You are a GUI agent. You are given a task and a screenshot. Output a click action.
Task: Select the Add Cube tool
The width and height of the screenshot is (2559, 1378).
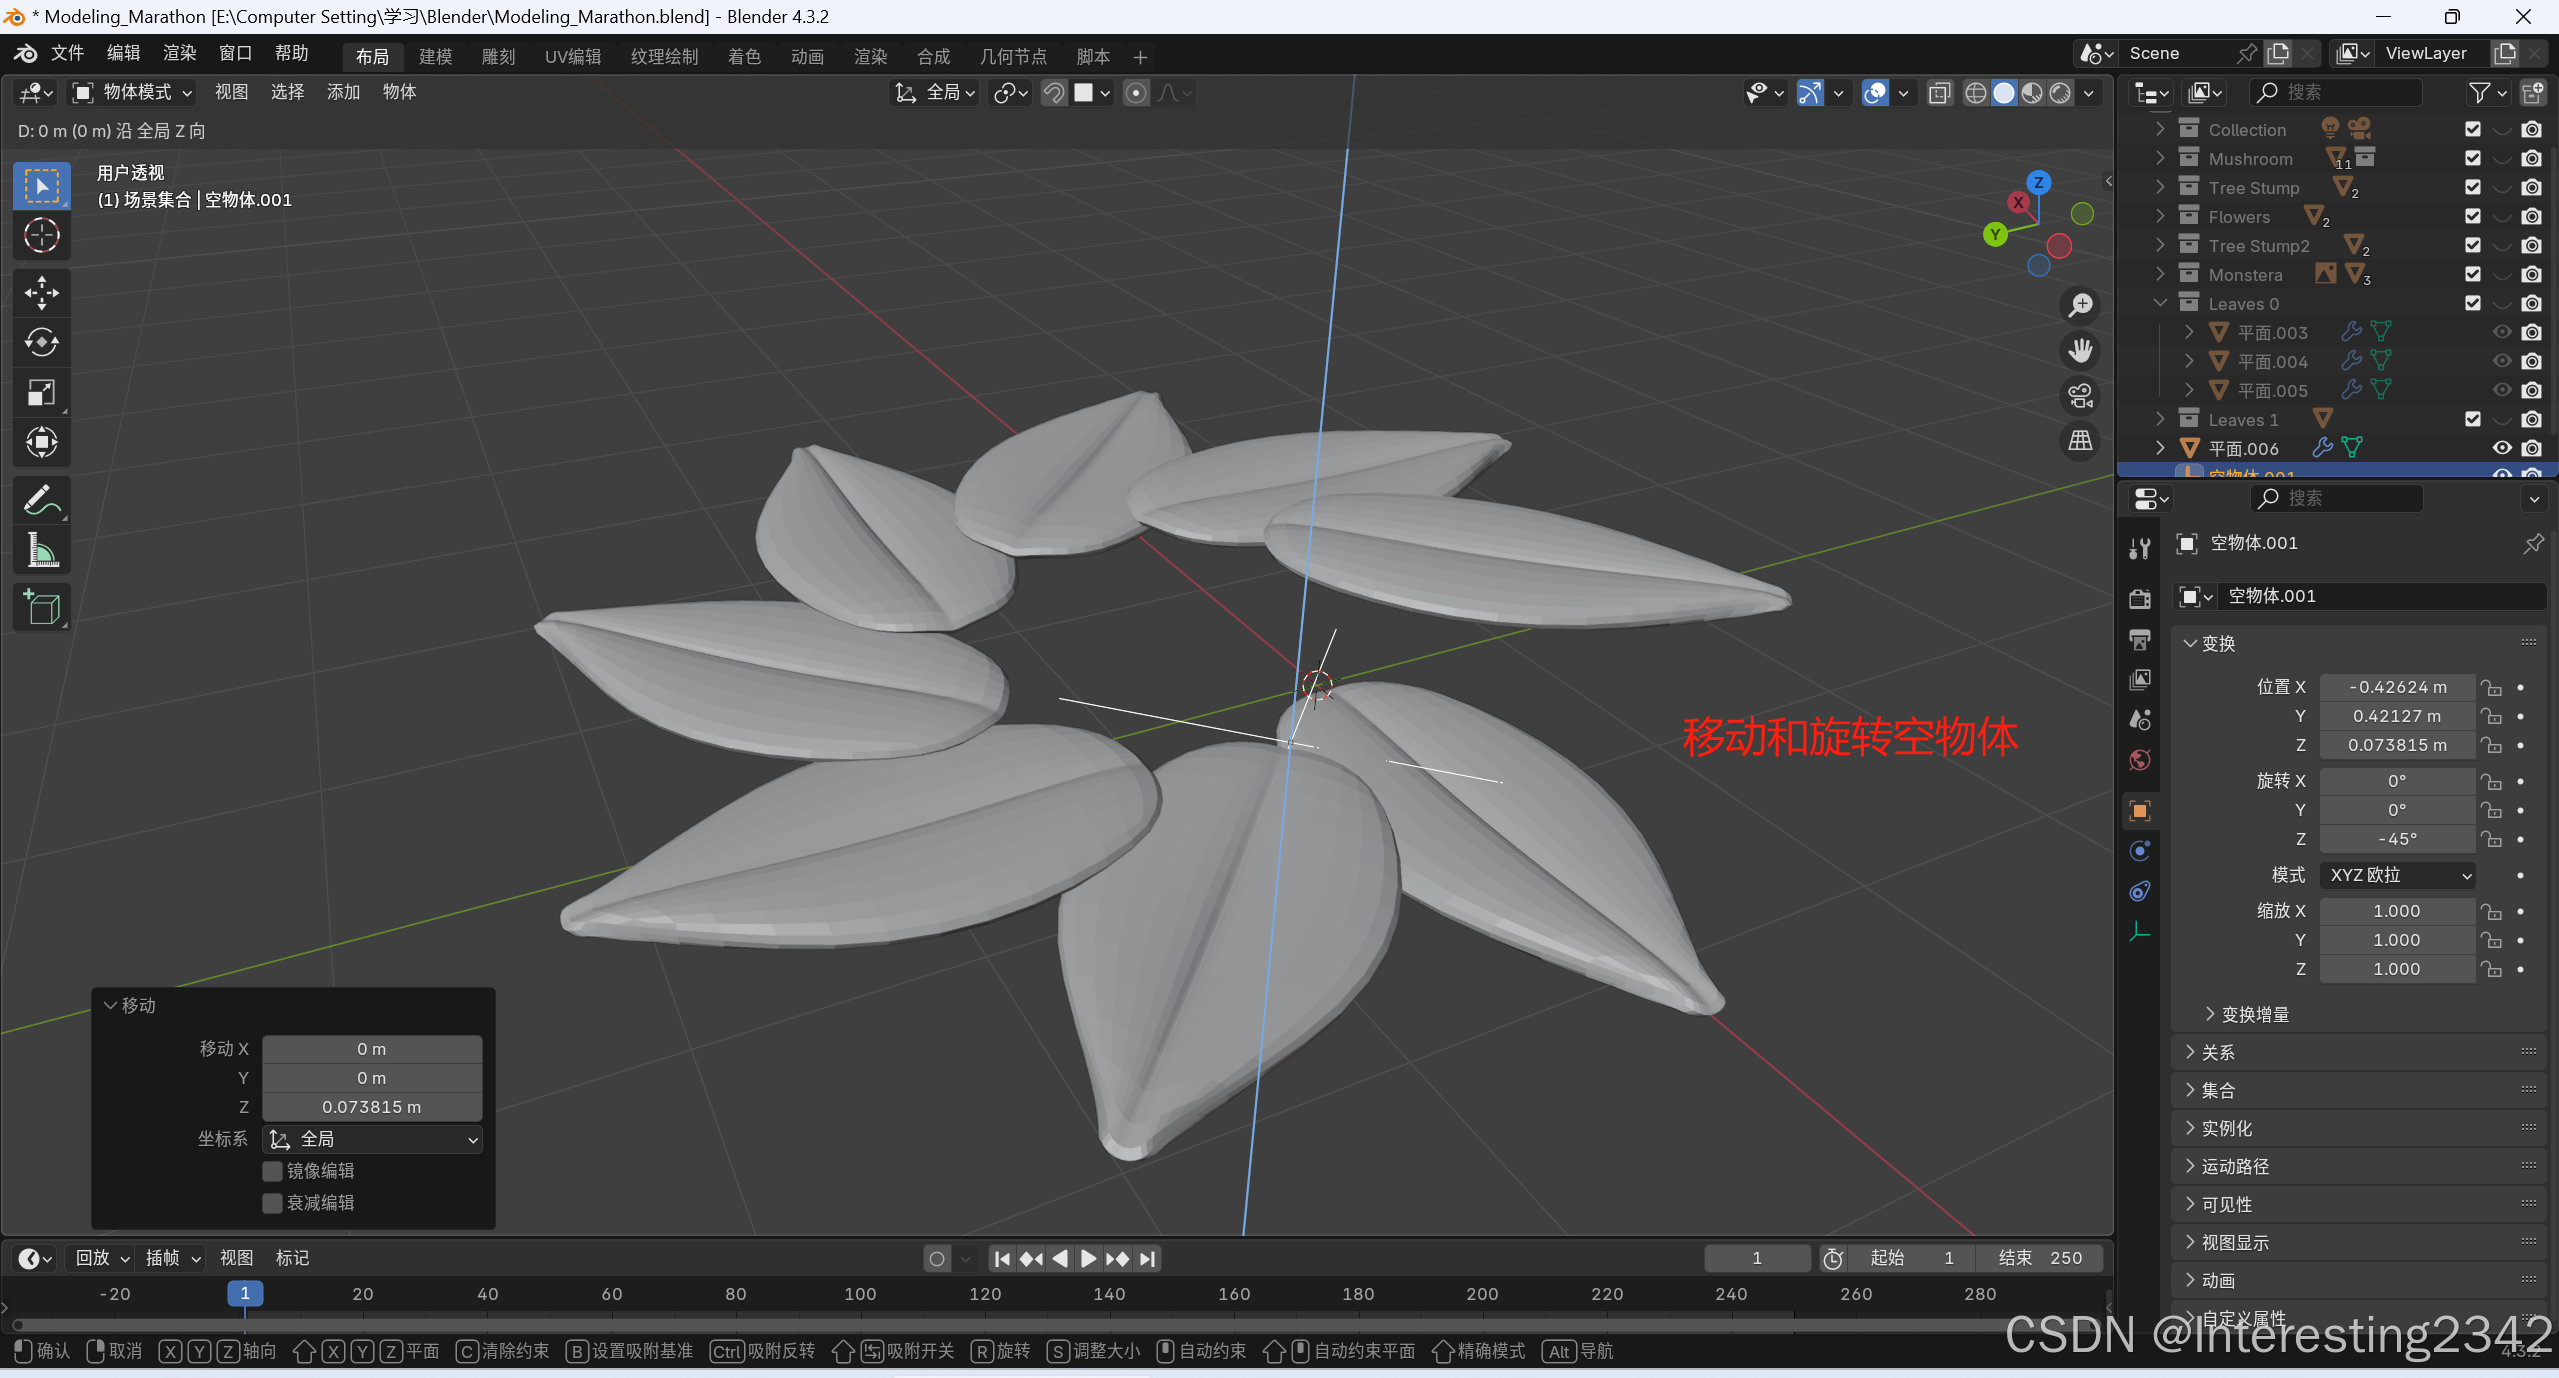pyautogui.click(x=41, y=607)
